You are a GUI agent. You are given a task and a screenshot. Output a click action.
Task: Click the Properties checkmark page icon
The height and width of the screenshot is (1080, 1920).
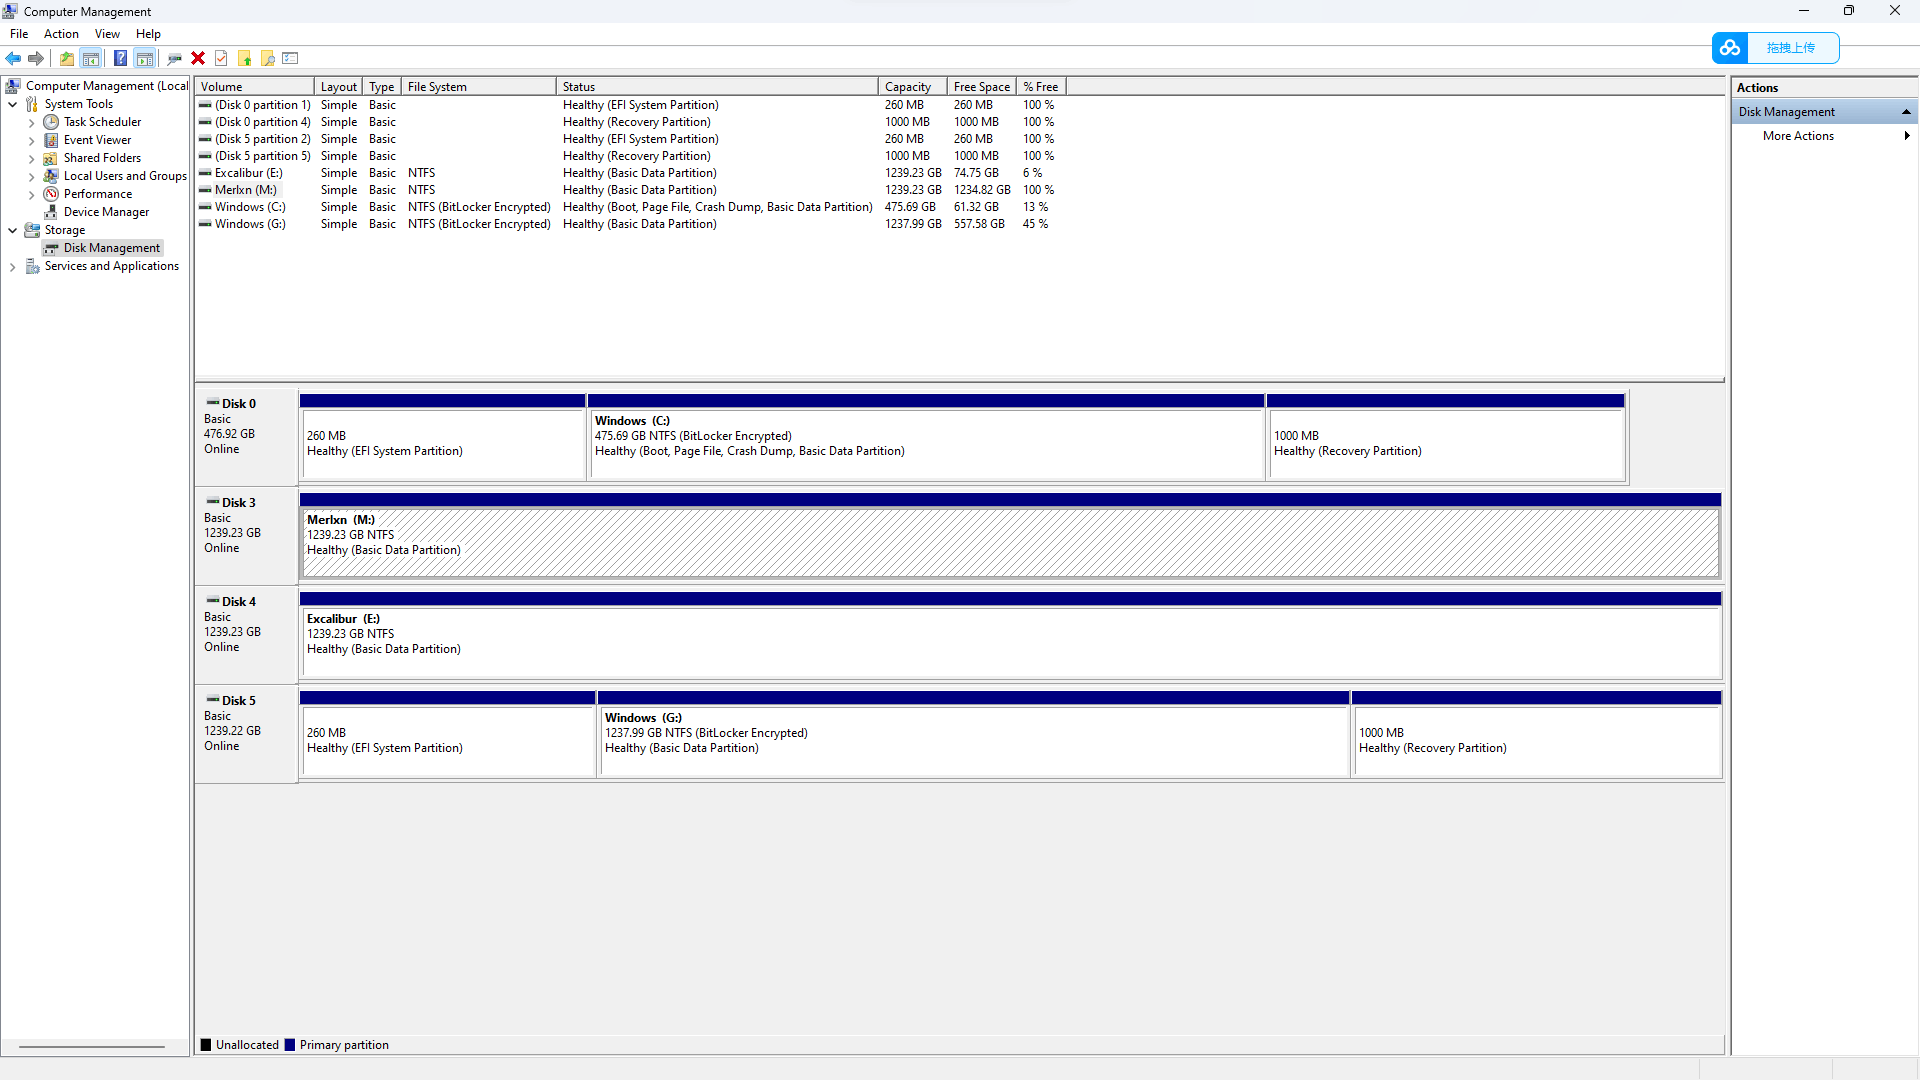(x=221, y=58)
